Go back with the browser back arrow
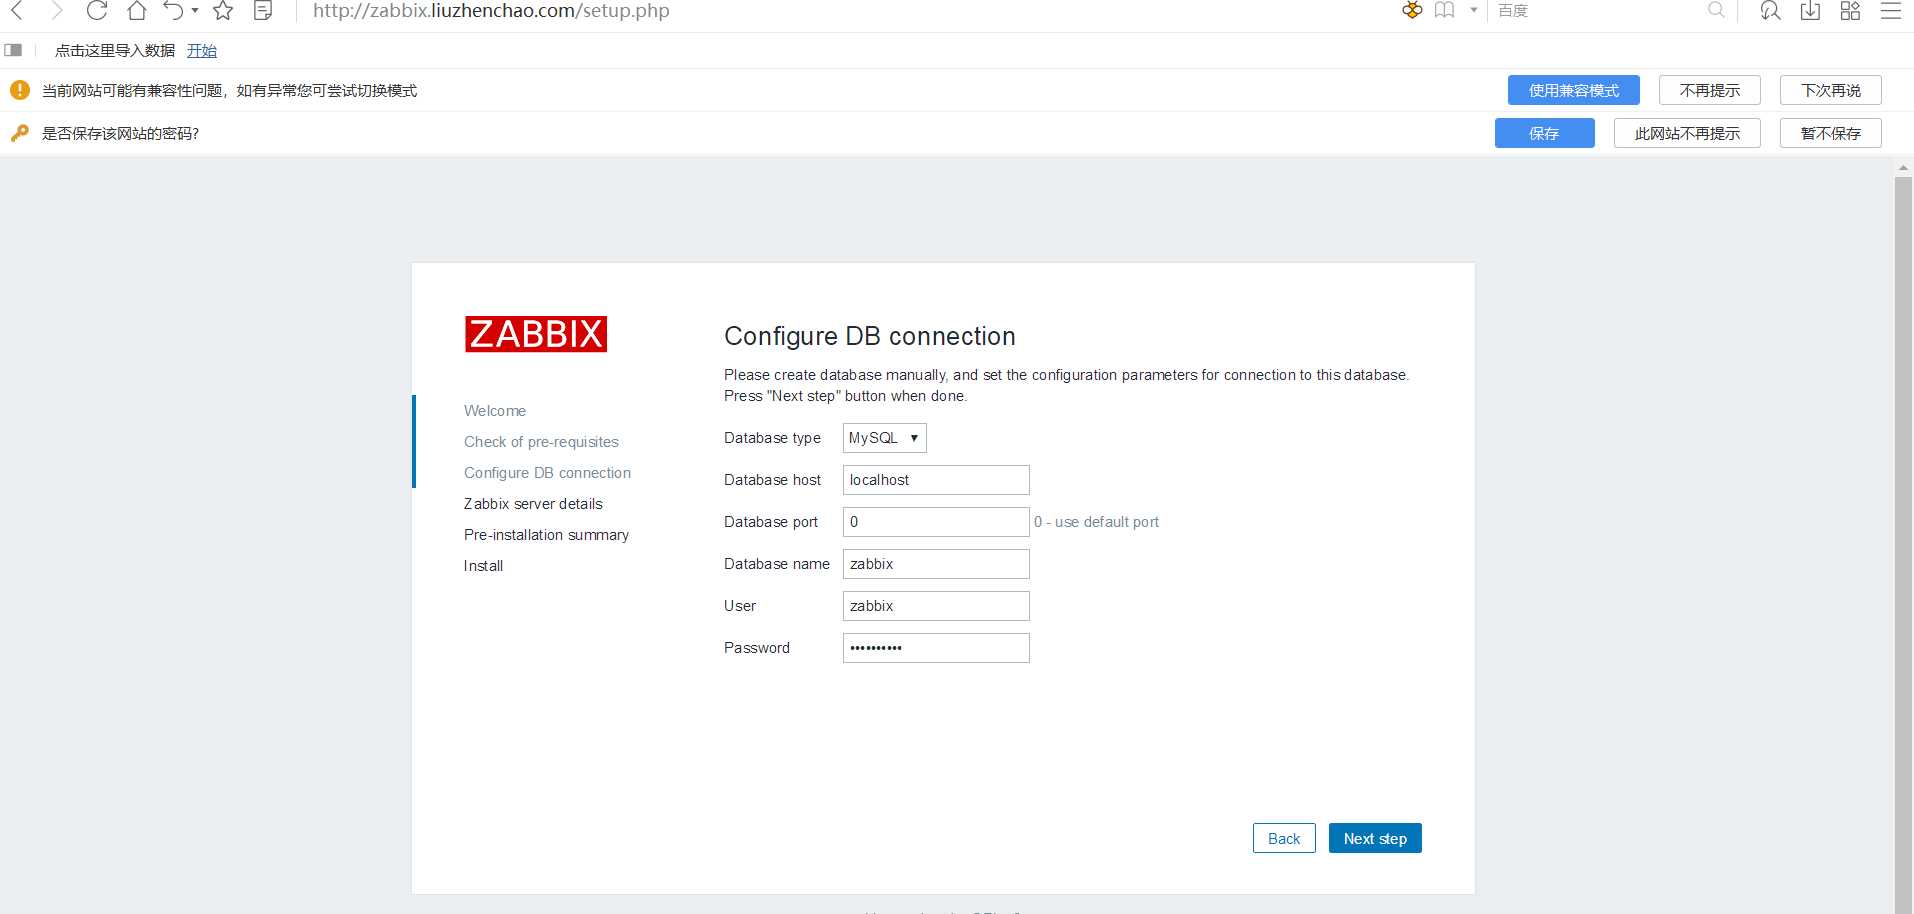This screenshot has width=1914, height=914. tap(16, 11)
